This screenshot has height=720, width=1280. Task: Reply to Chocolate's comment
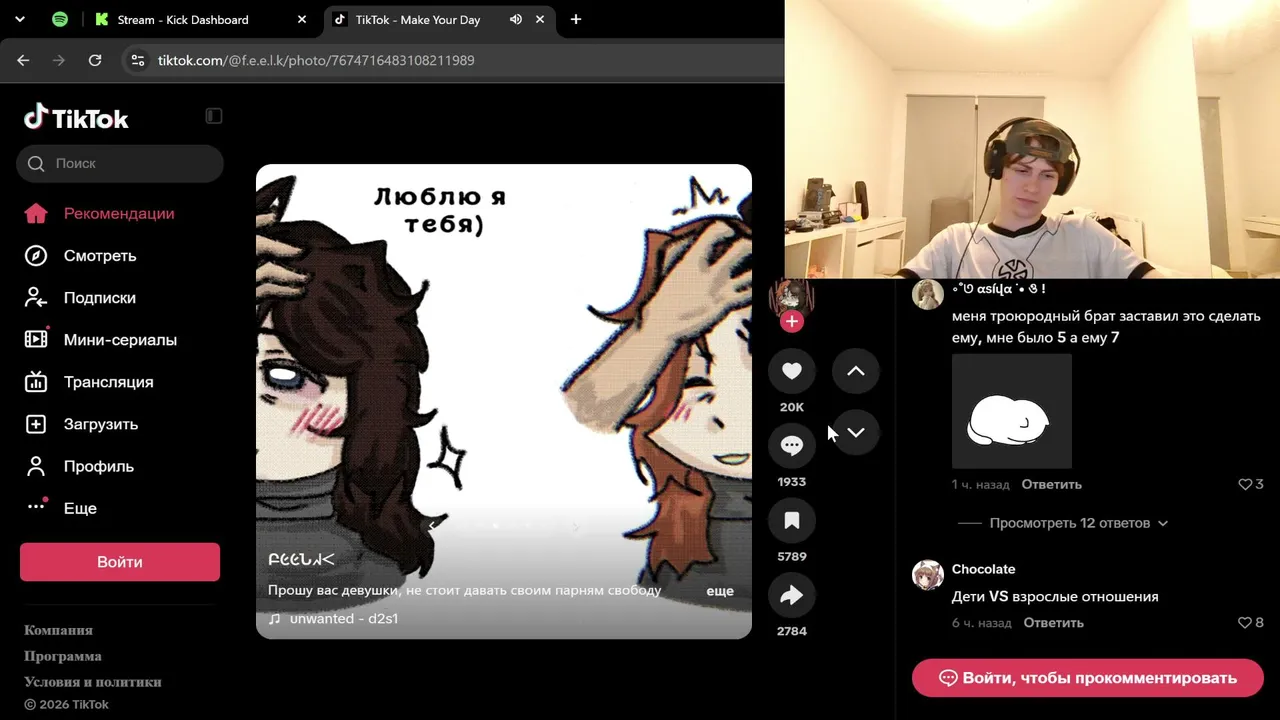(x=1054, y=622)
